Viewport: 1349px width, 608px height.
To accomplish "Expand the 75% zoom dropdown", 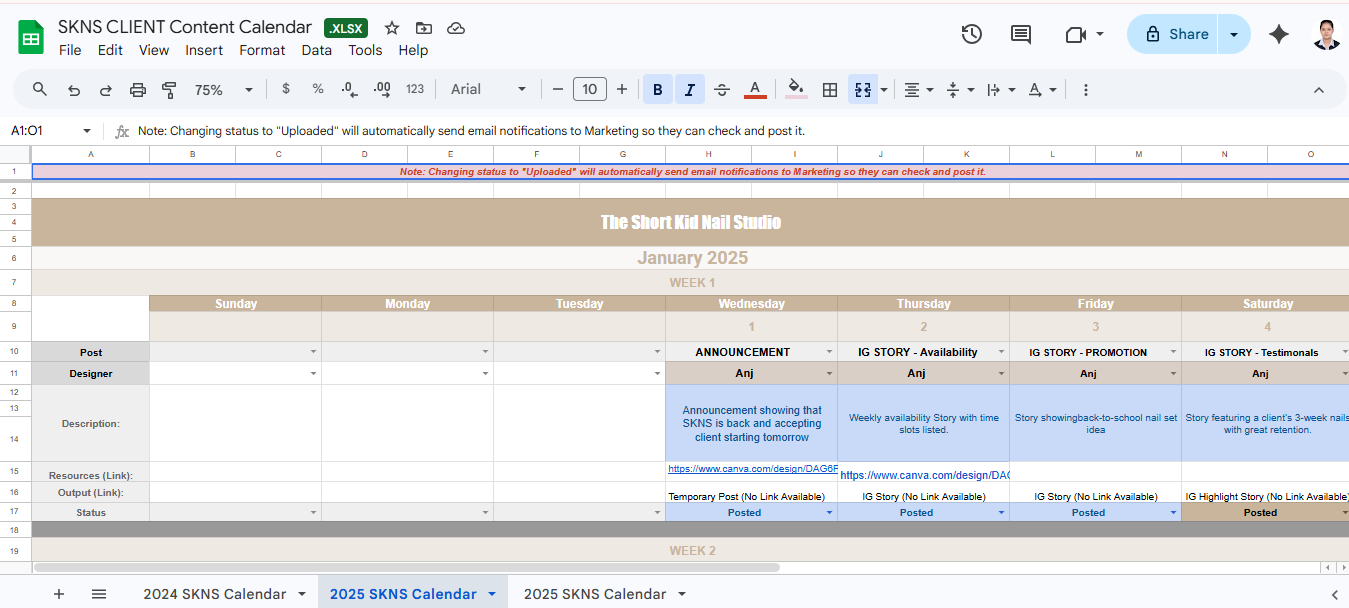I will 223,90.
